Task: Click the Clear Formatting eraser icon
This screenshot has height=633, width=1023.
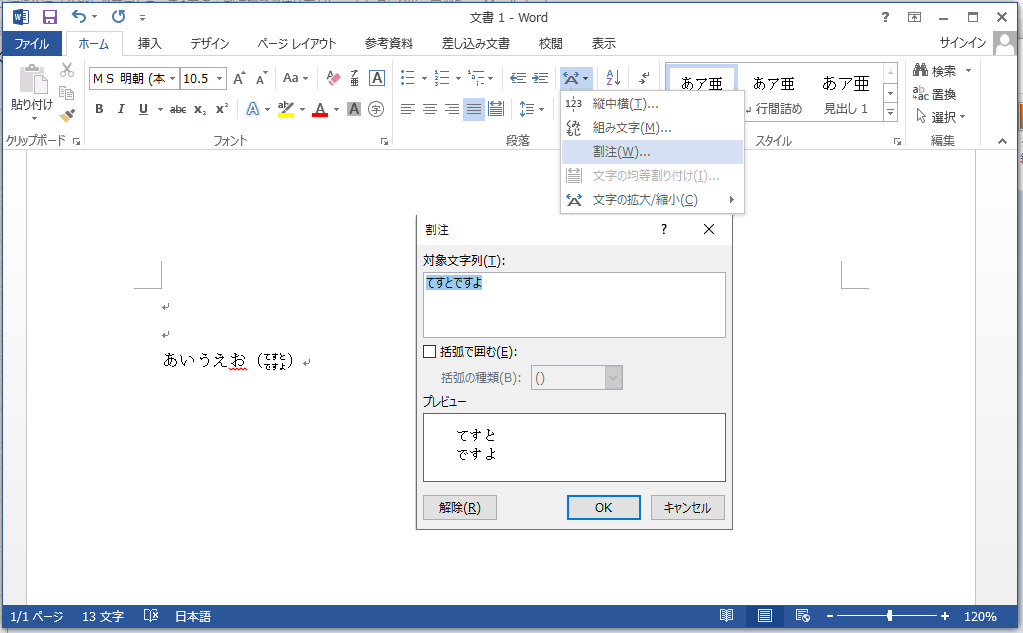Action: click(334, 78)
